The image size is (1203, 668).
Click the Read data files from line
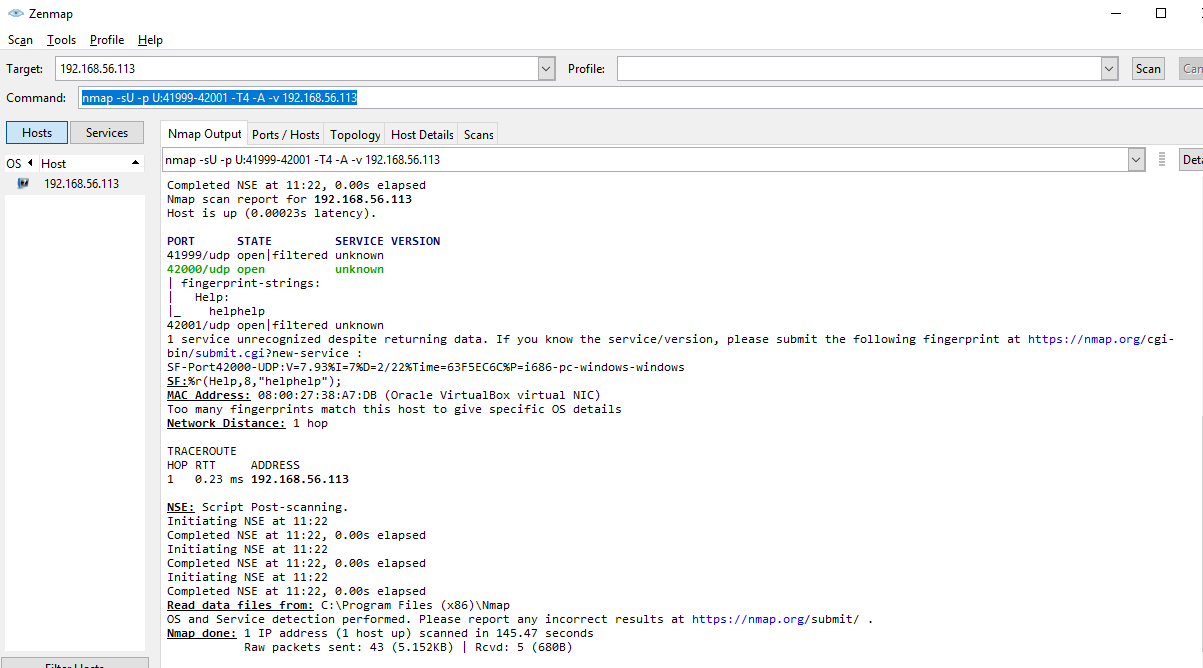pyautogui.click(x=338, y=605)
